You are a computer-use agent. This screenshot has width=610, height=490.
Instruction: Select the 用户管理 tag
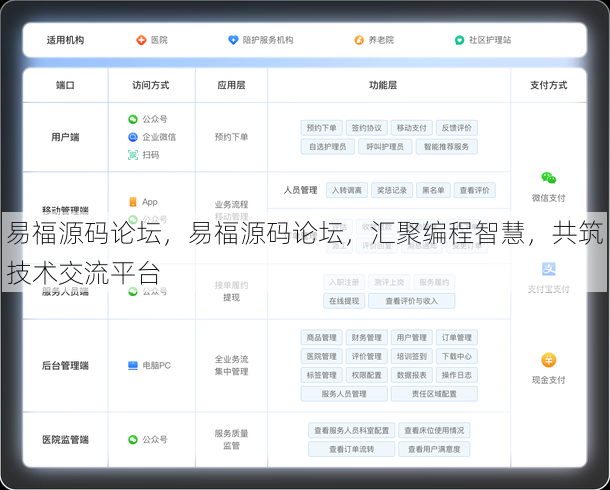(412, 338)
